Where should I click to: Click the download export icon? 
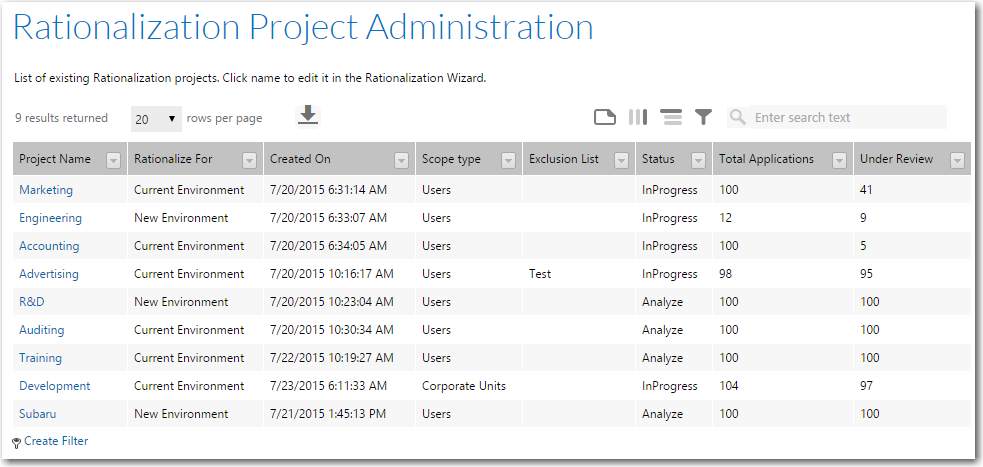coord(307,116)
